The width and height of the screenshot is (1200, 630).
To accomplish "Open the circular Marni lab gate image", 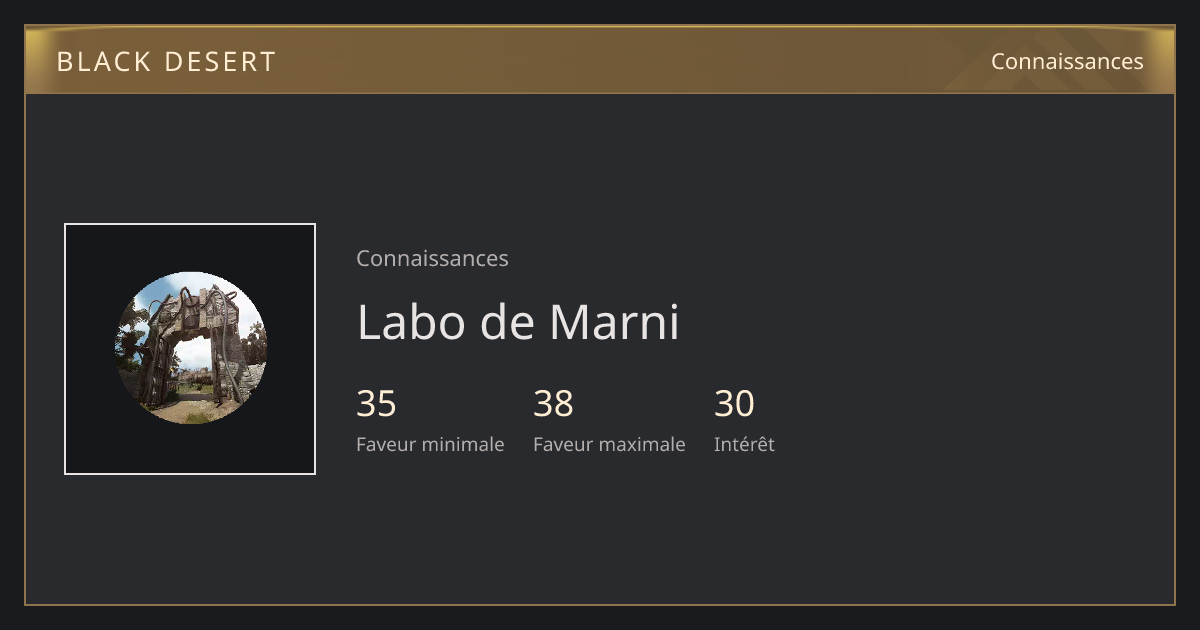I will pyautogui.click(x=191, y=348).
